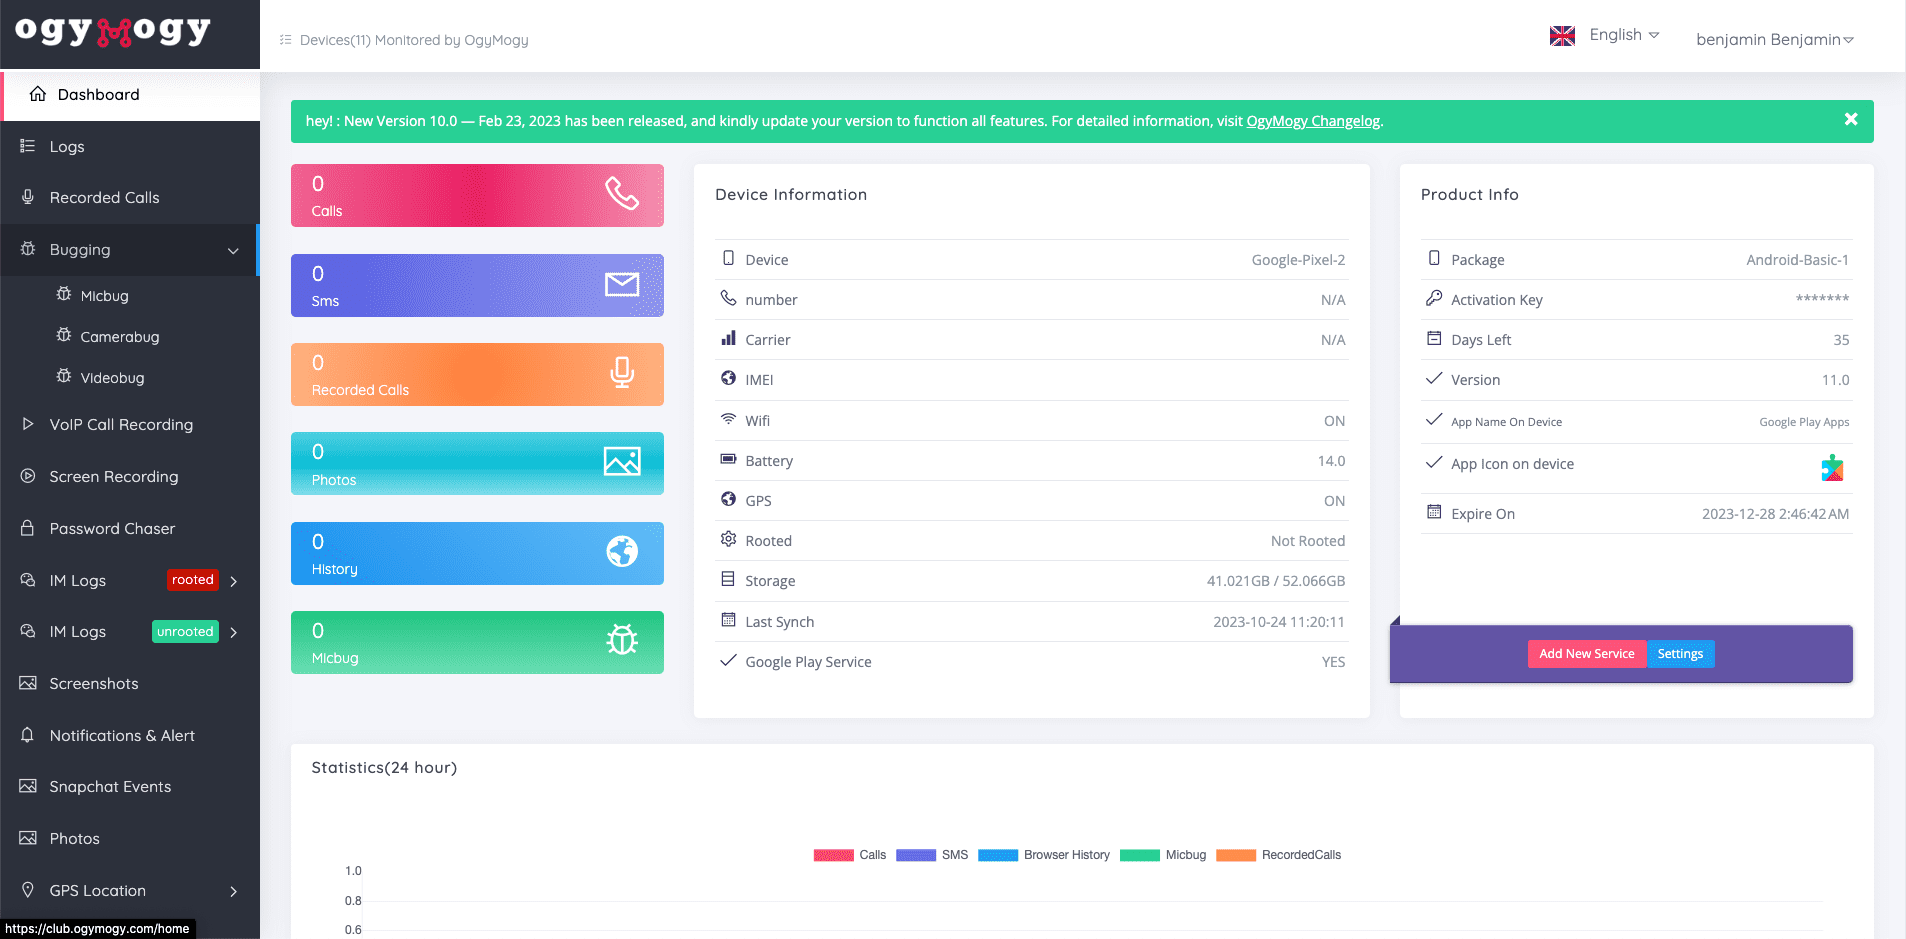Click the Micbug bug icon in sidebar
The height and width of the screenshot is (939, 1906).
[x=64, y=294]
